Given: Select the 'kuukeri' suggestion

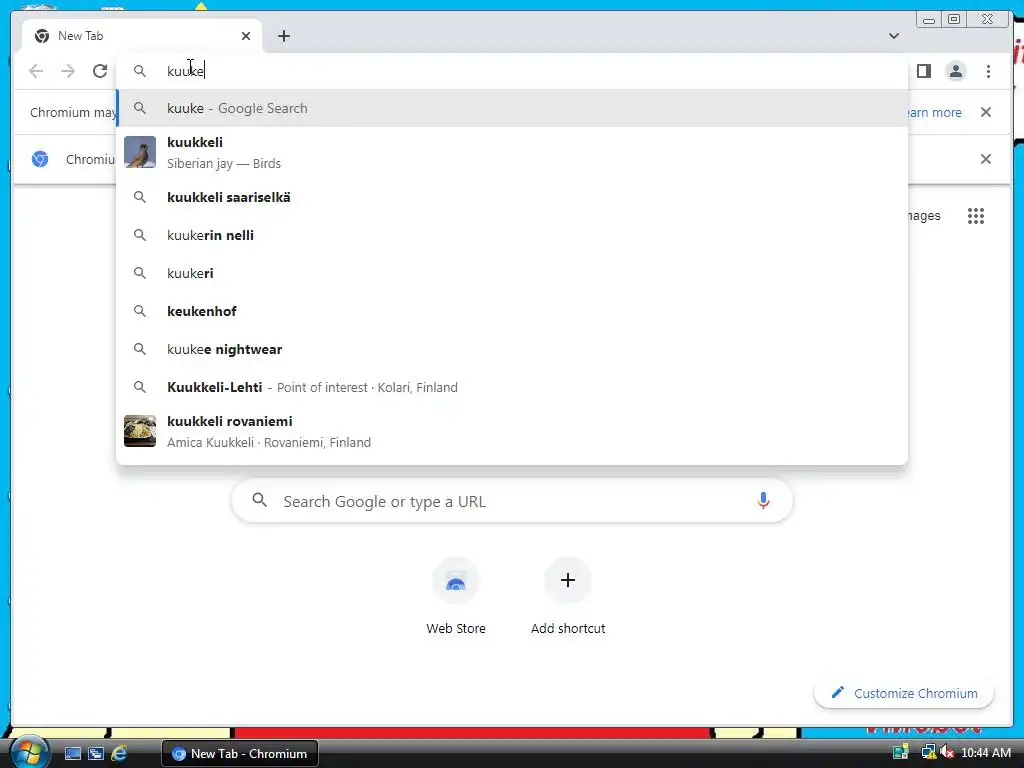Looking at the screenshot, I should click(x=512, y=273).
